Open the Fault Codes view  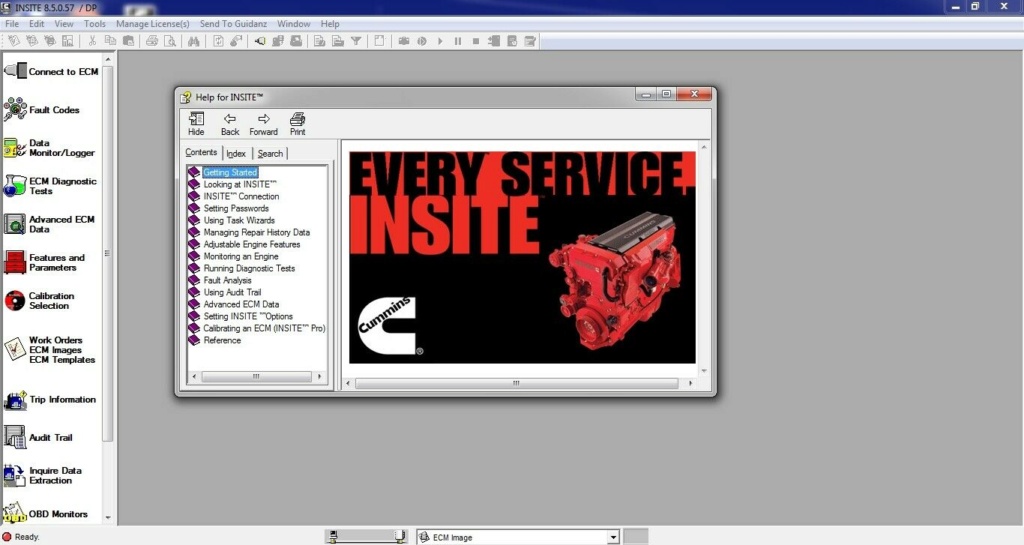[42, 110]
